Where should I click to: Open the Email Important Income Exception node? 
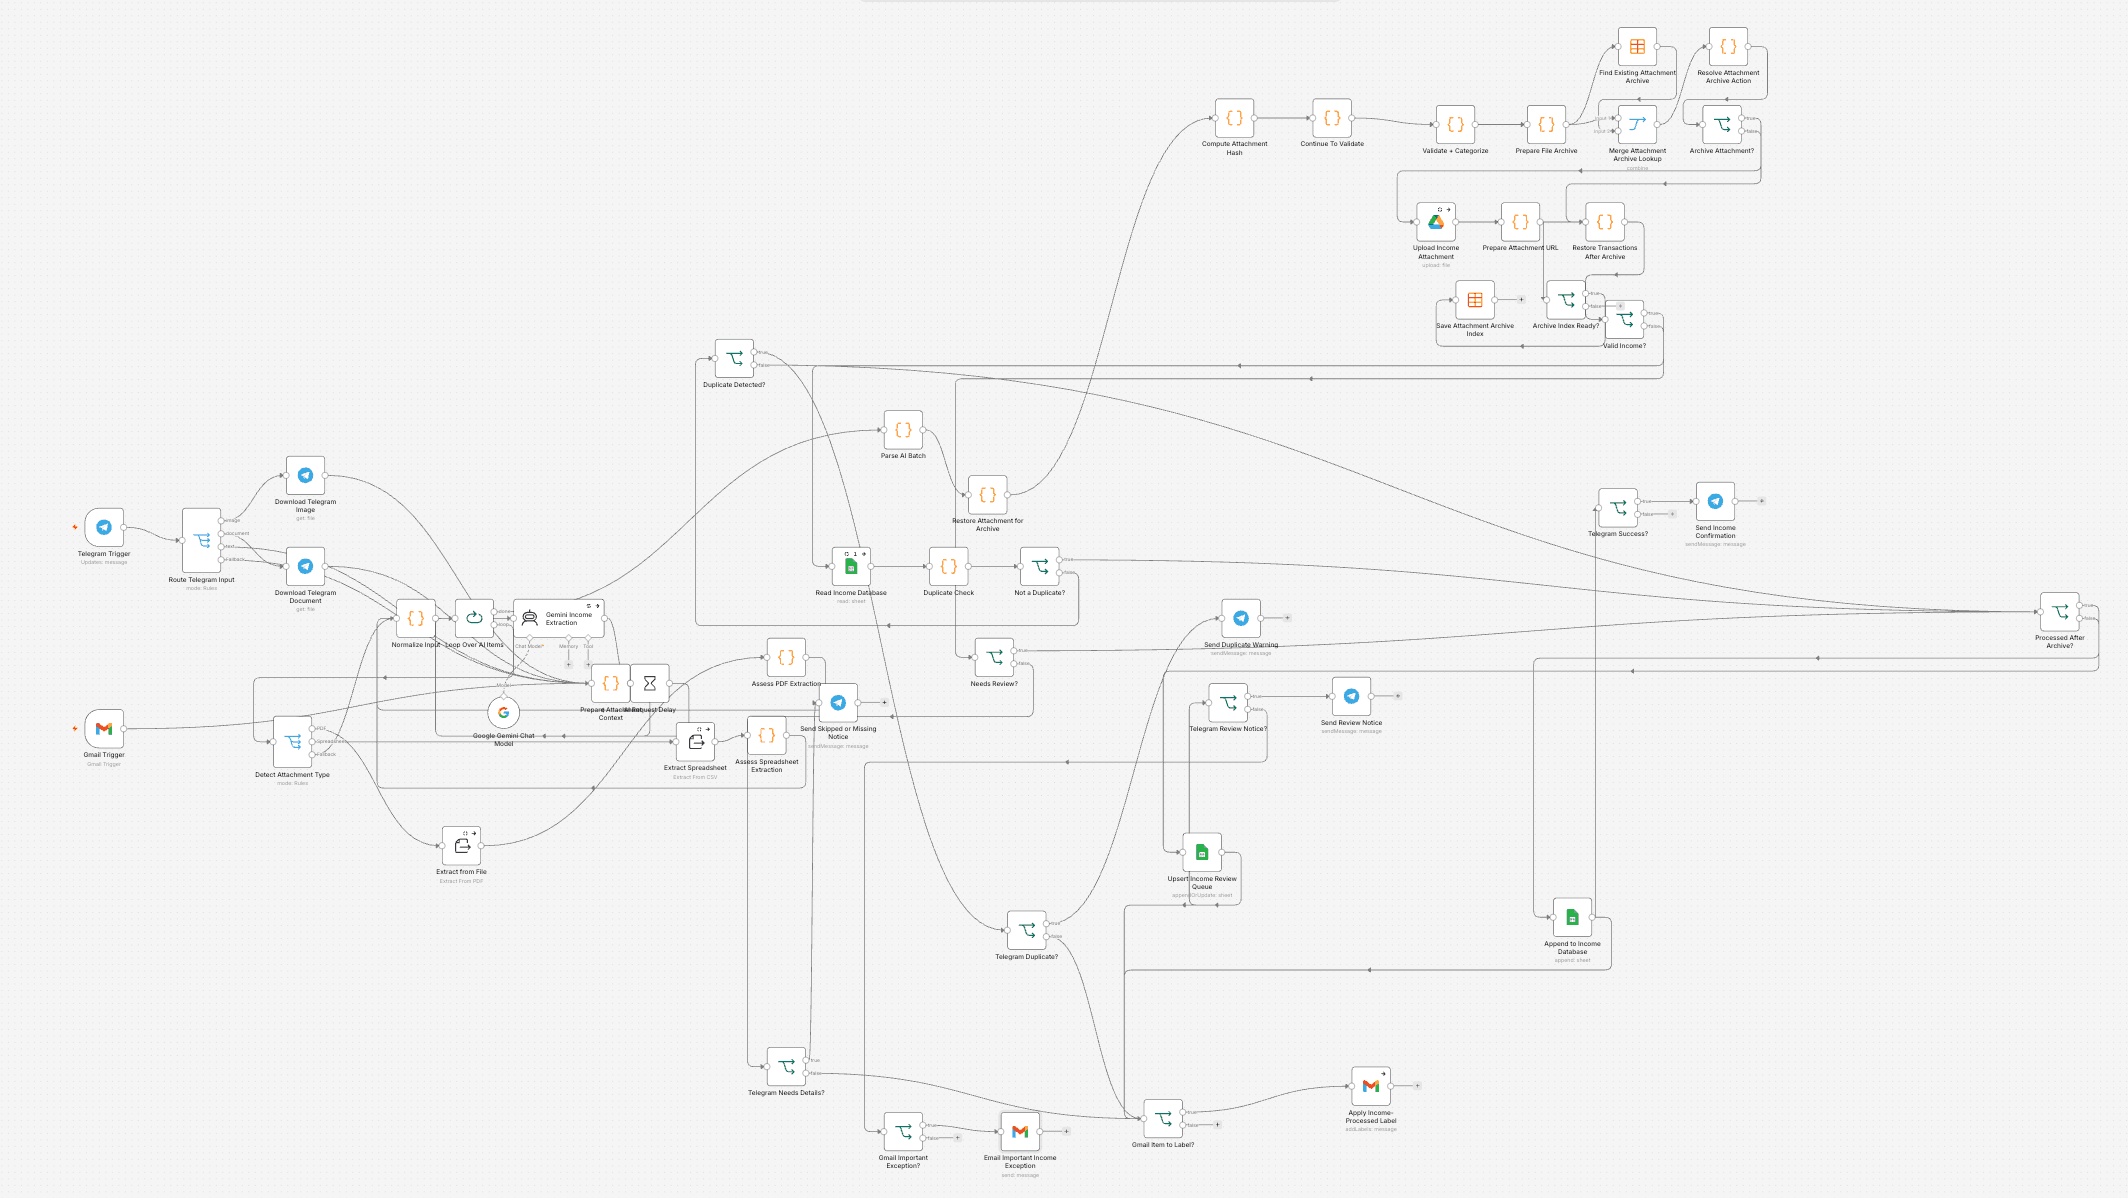click(1020, 1132)
